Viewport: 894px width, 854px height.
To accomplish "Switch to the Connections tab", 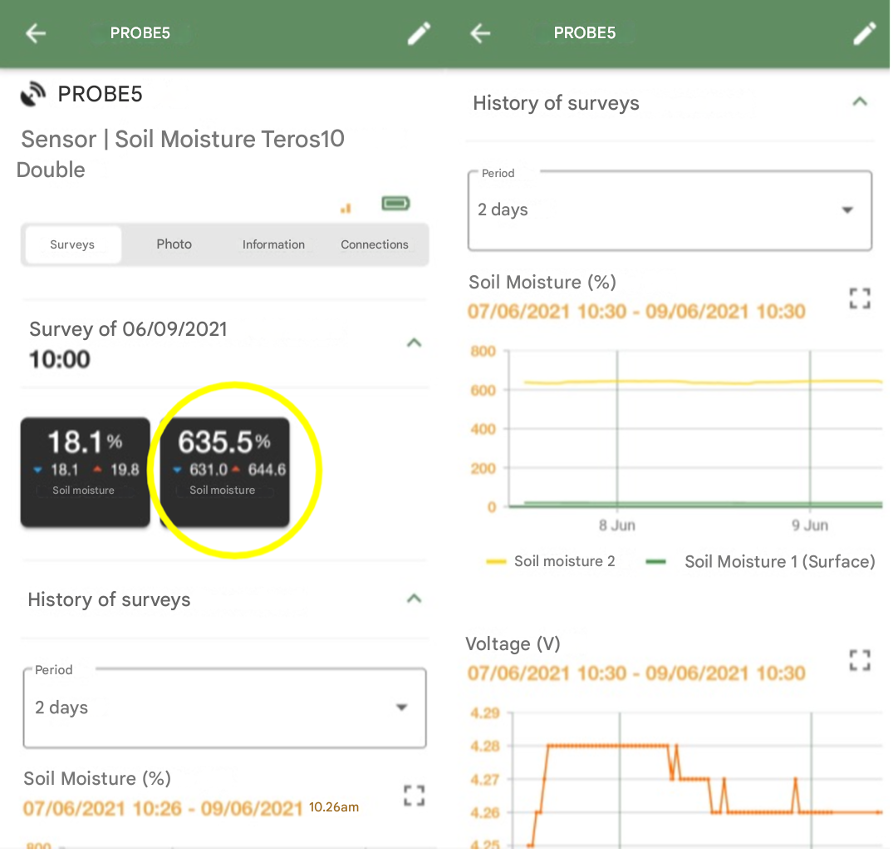I will click(375, 245).
